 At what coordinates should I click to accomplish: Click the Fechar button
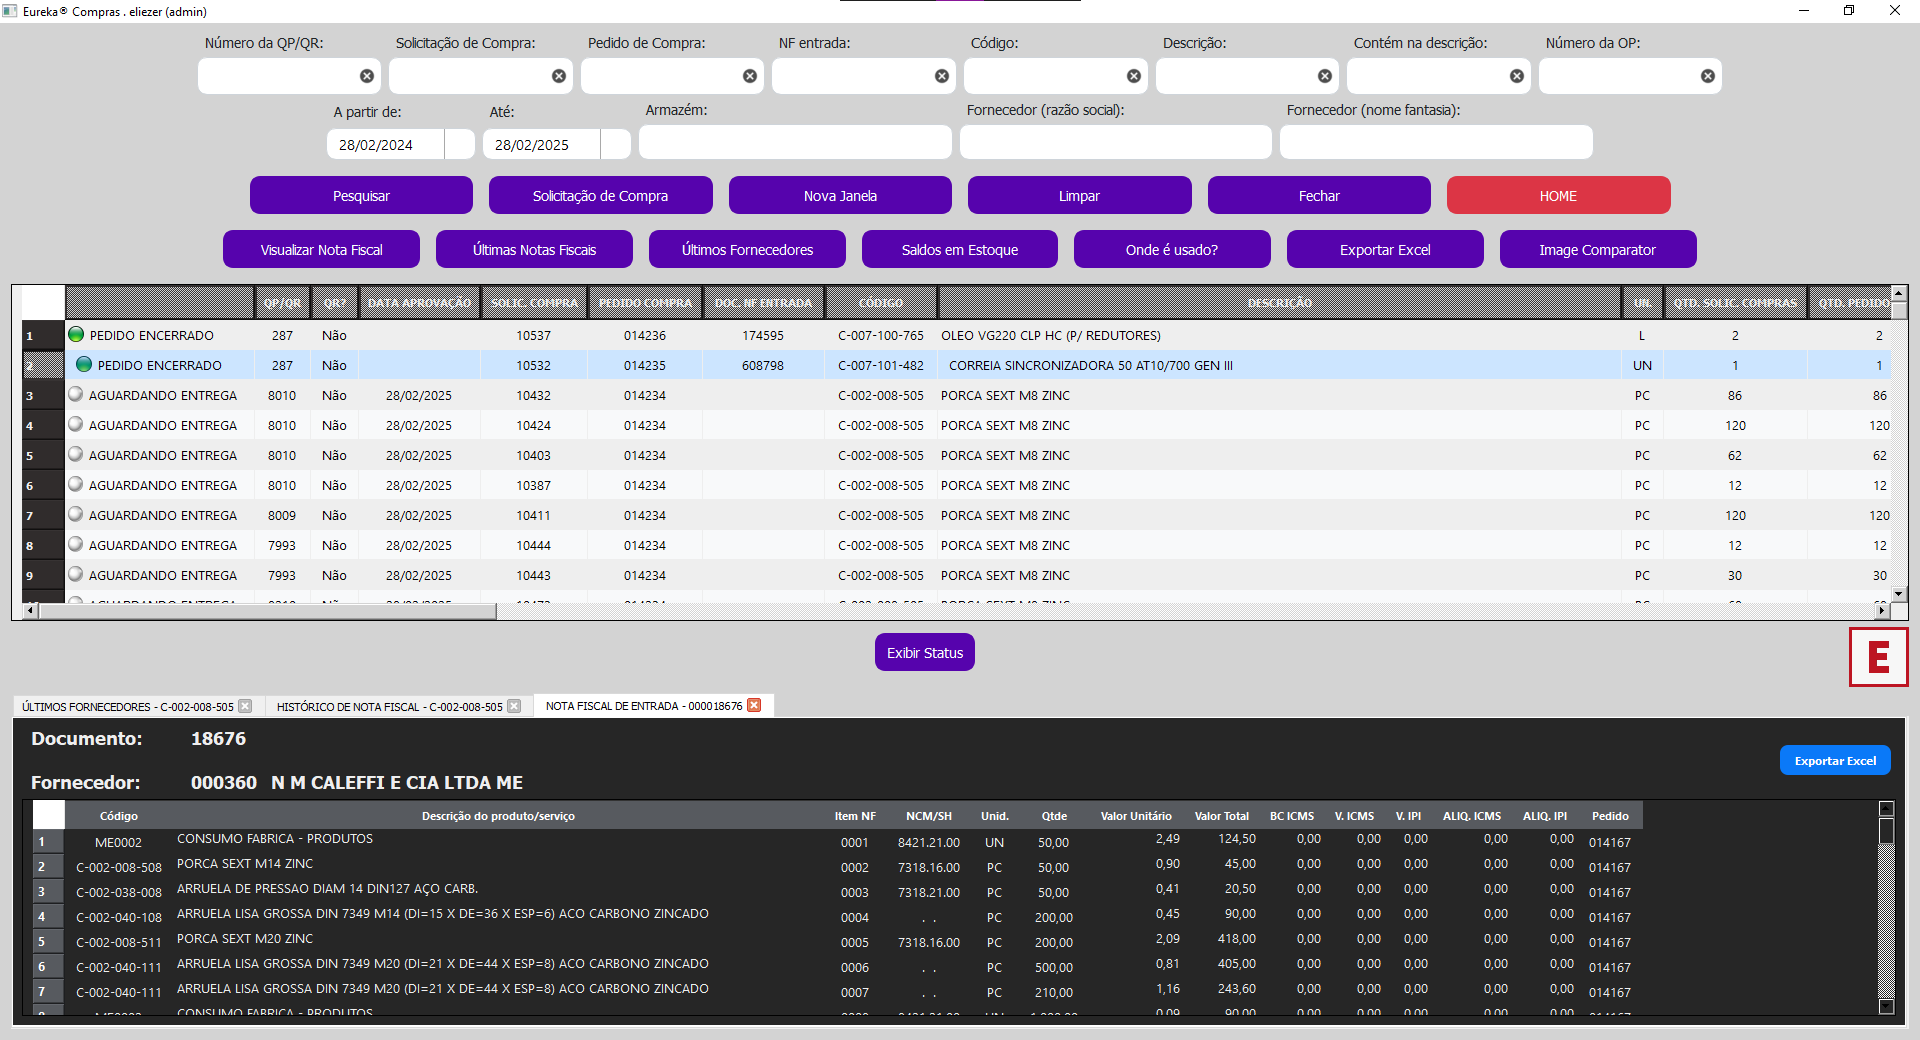tap(1319, 195)
